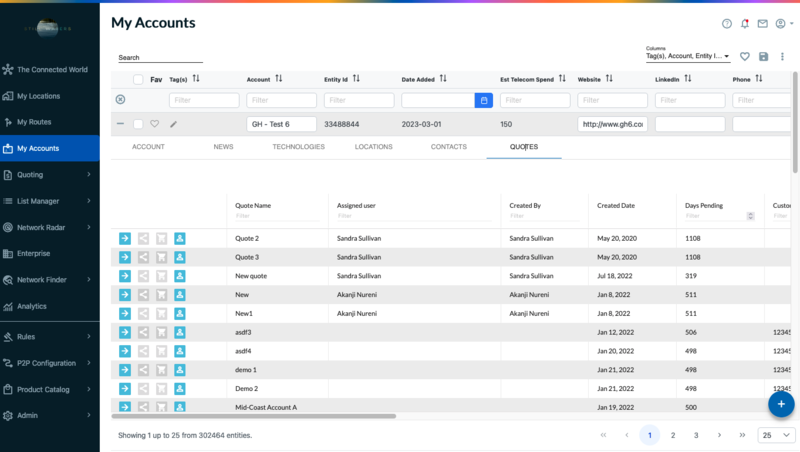
Task: Go to page 2 of results
Action: coord(673,435)
